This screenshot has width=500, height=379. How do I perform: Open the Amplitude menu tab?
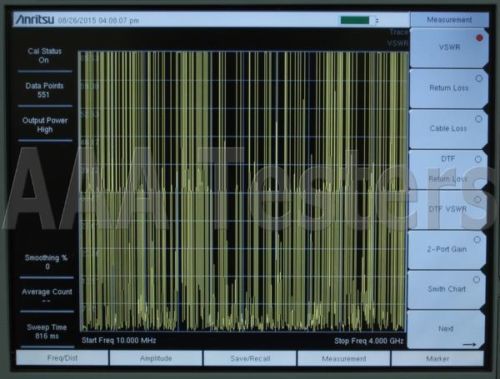point(156,359)
